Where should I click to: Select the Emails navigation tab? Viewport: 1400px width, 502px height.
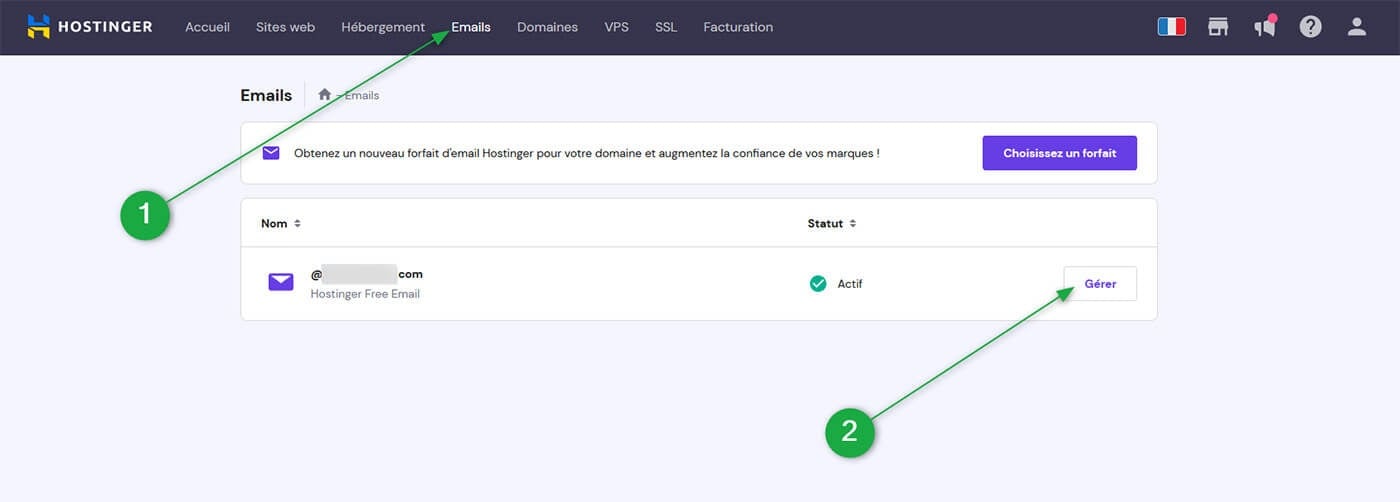point(471,27)
